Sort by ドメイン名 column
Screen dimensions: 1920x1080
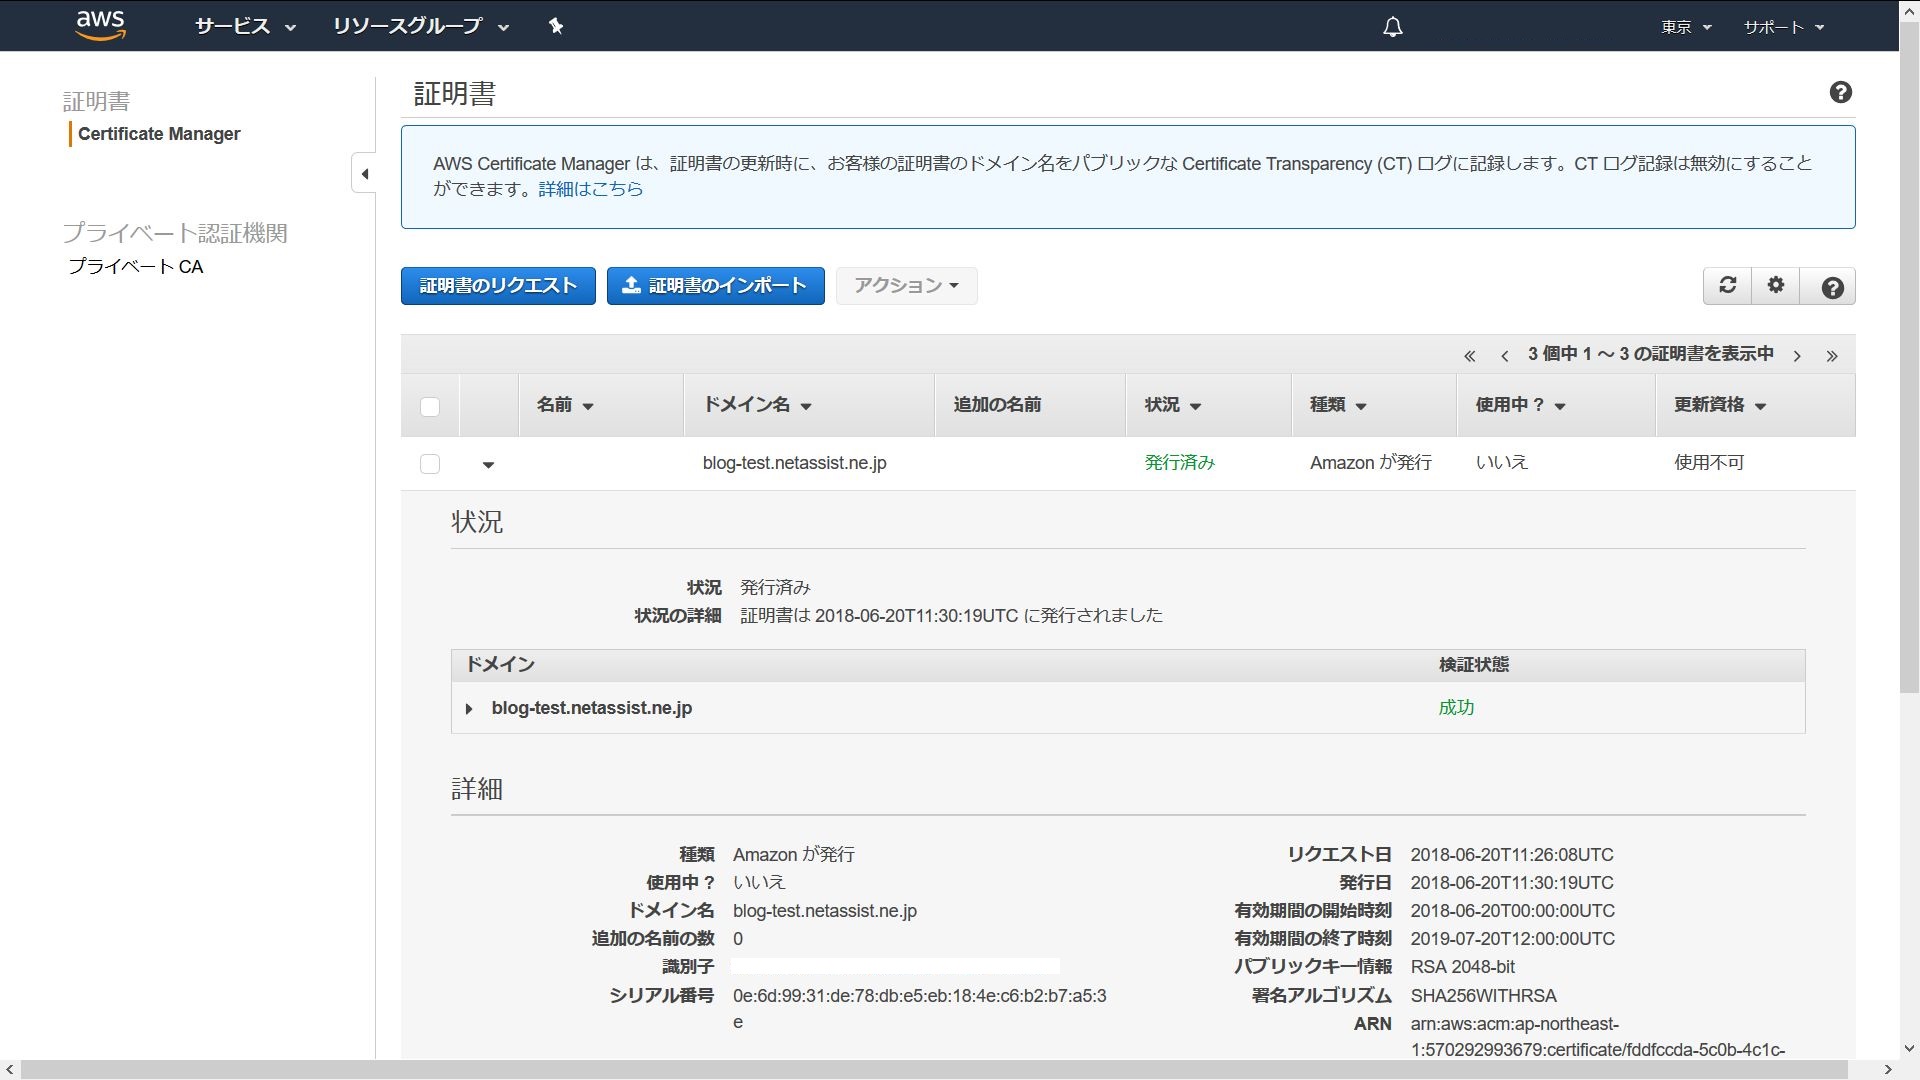click(x=757, y=405)
